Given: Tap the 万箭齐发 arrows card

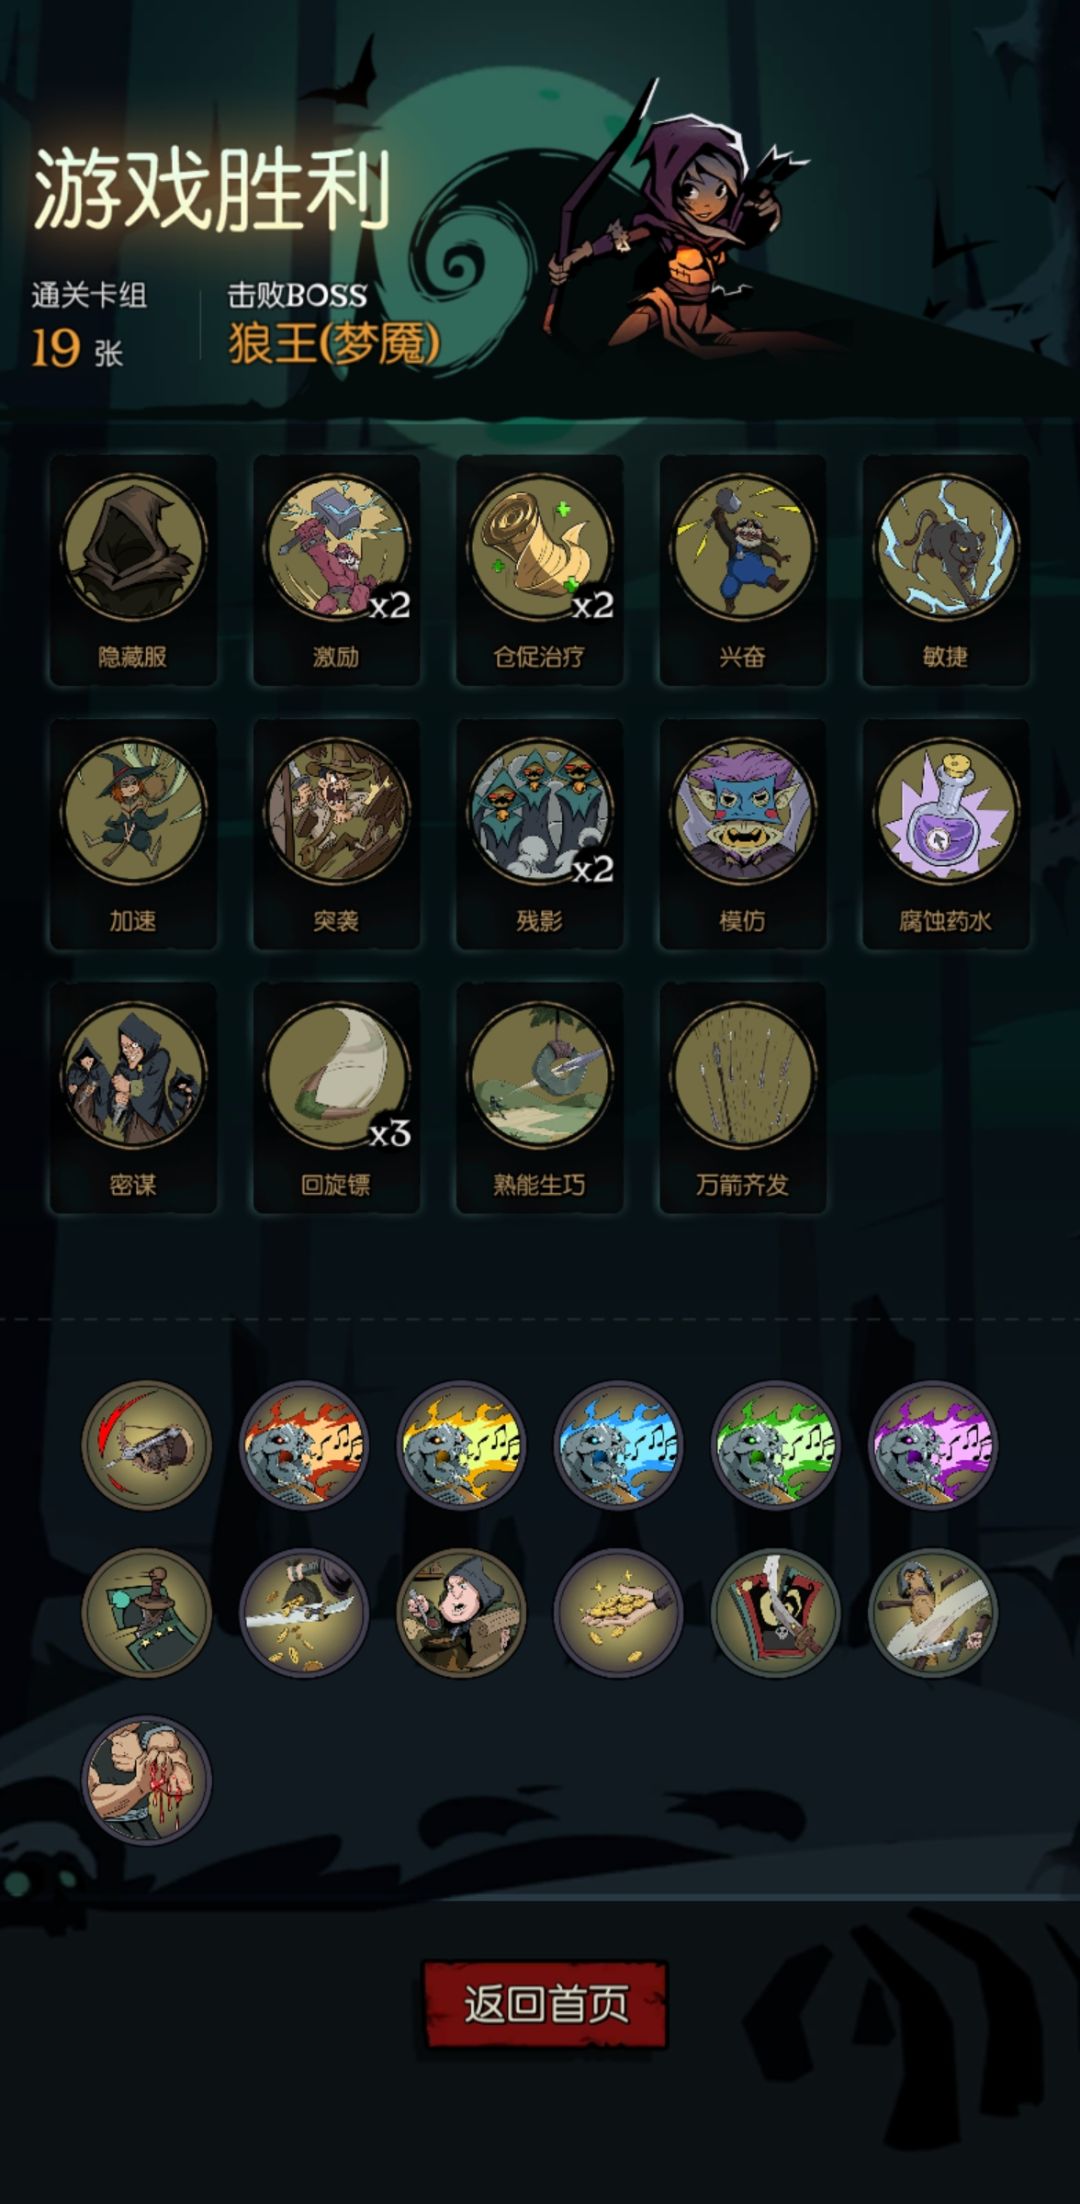Looking at the screenshot, I should point(742,1098).
